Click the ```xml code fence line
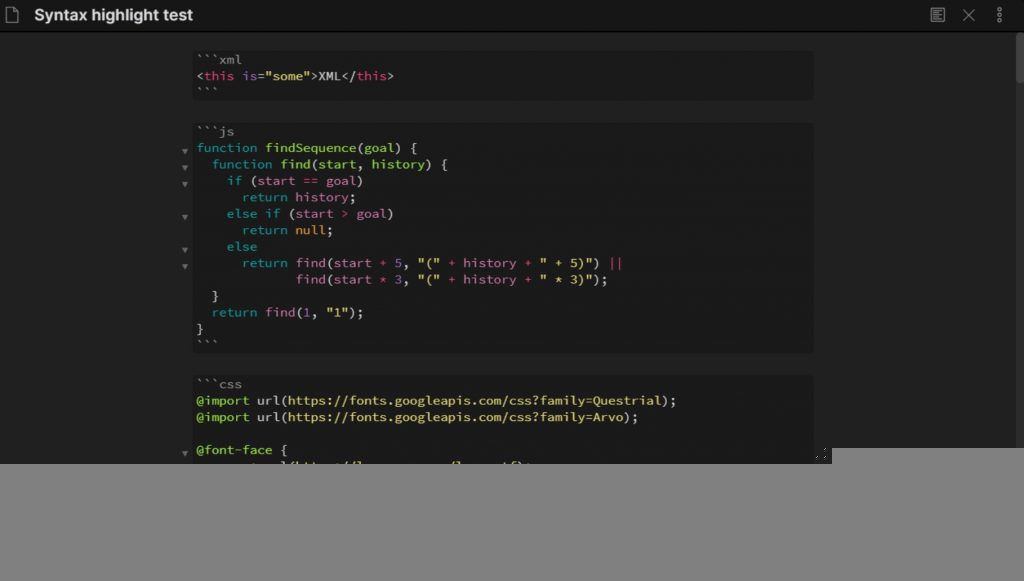The width and height of the screenshot is (1024, 581). [x=219, y=59]
